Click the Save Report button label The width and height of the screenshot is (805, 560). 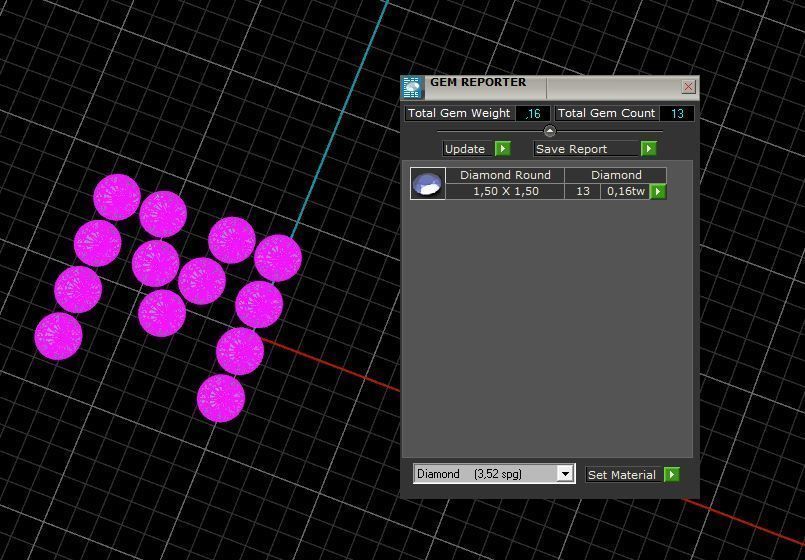coord(586,149)
